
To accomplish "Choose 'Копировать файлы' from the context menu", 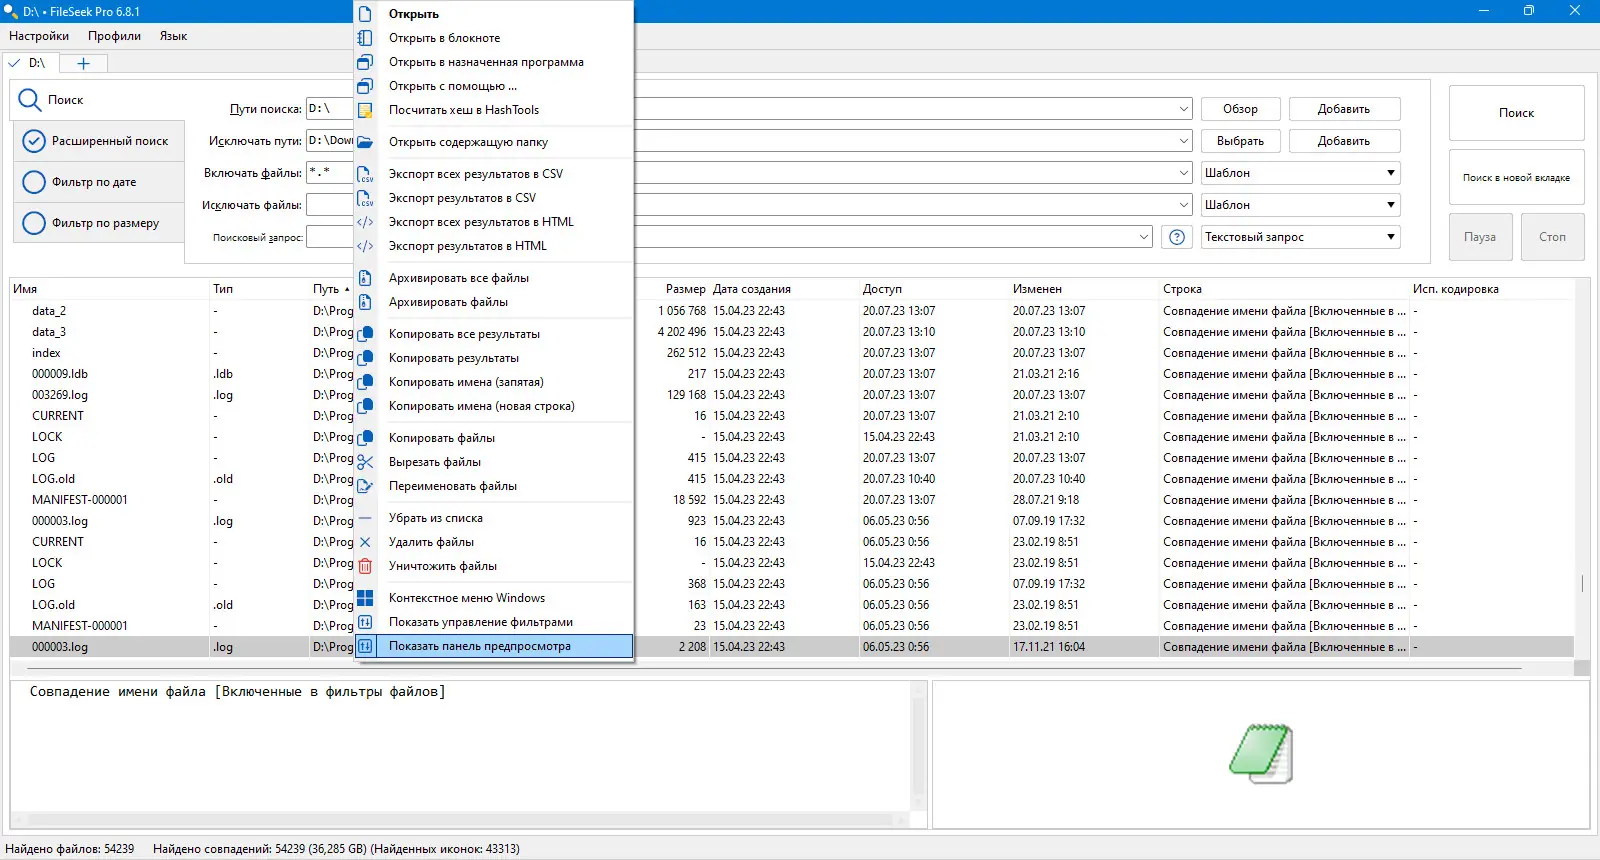I will pyautogui.click(x=494, y=438).
